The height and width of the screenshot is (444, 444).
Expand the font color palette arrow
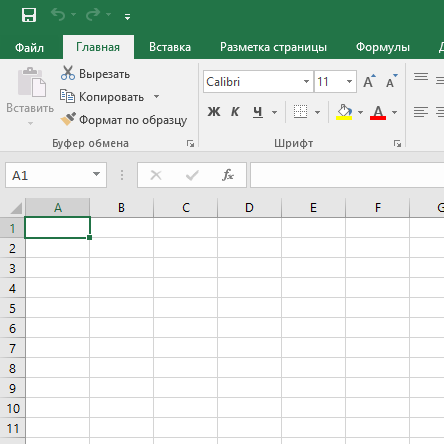394,112
